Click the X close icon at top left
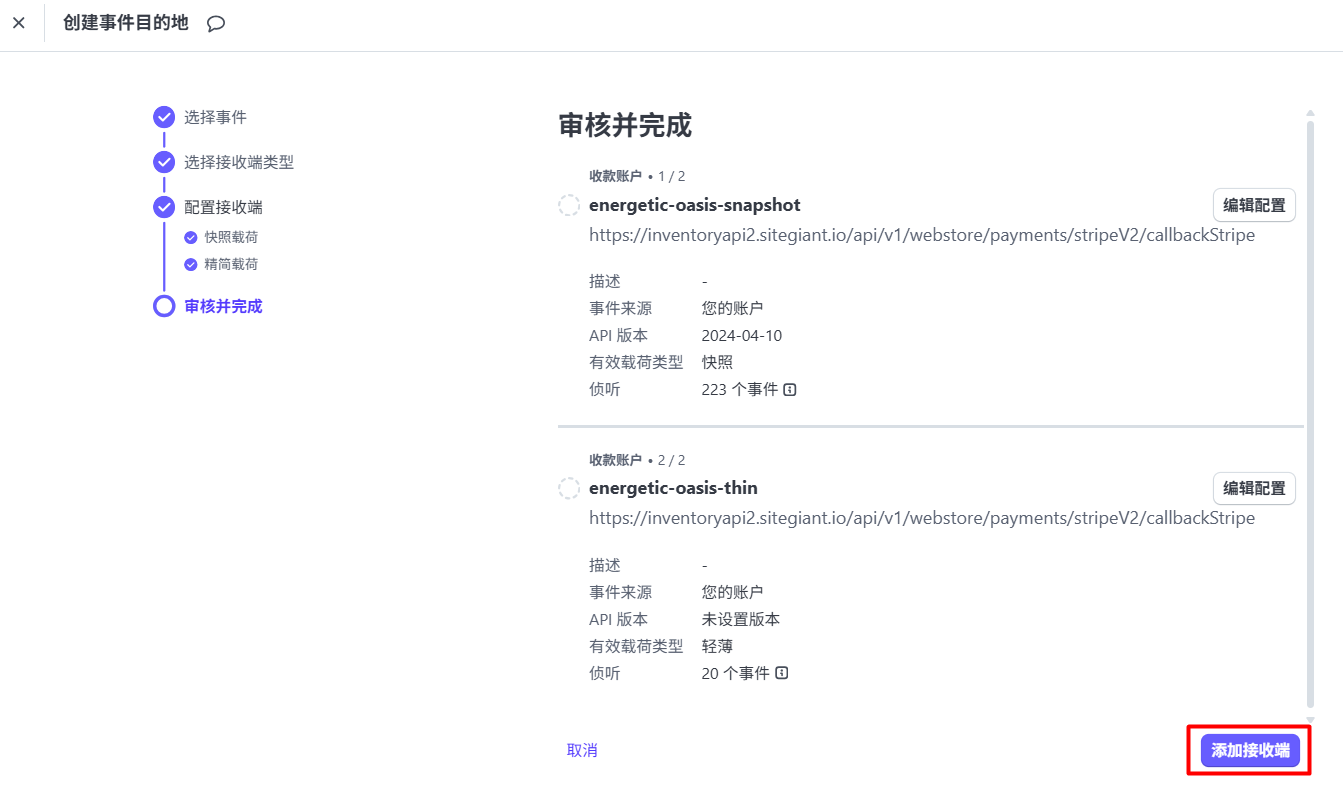This screenshot has height=793, width=1343. (18, 23)
